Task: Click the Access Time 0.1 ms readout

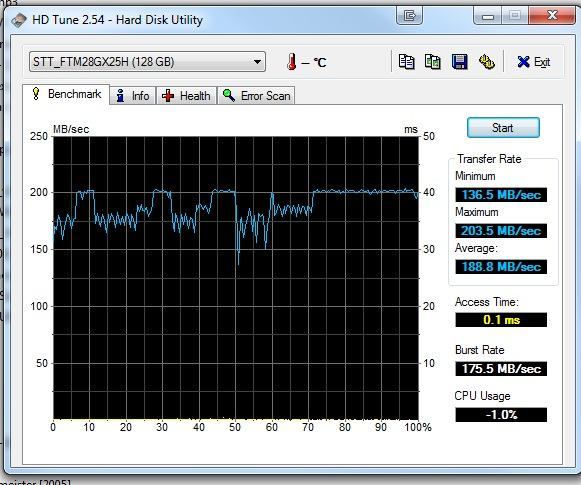Action: point(501,320)
